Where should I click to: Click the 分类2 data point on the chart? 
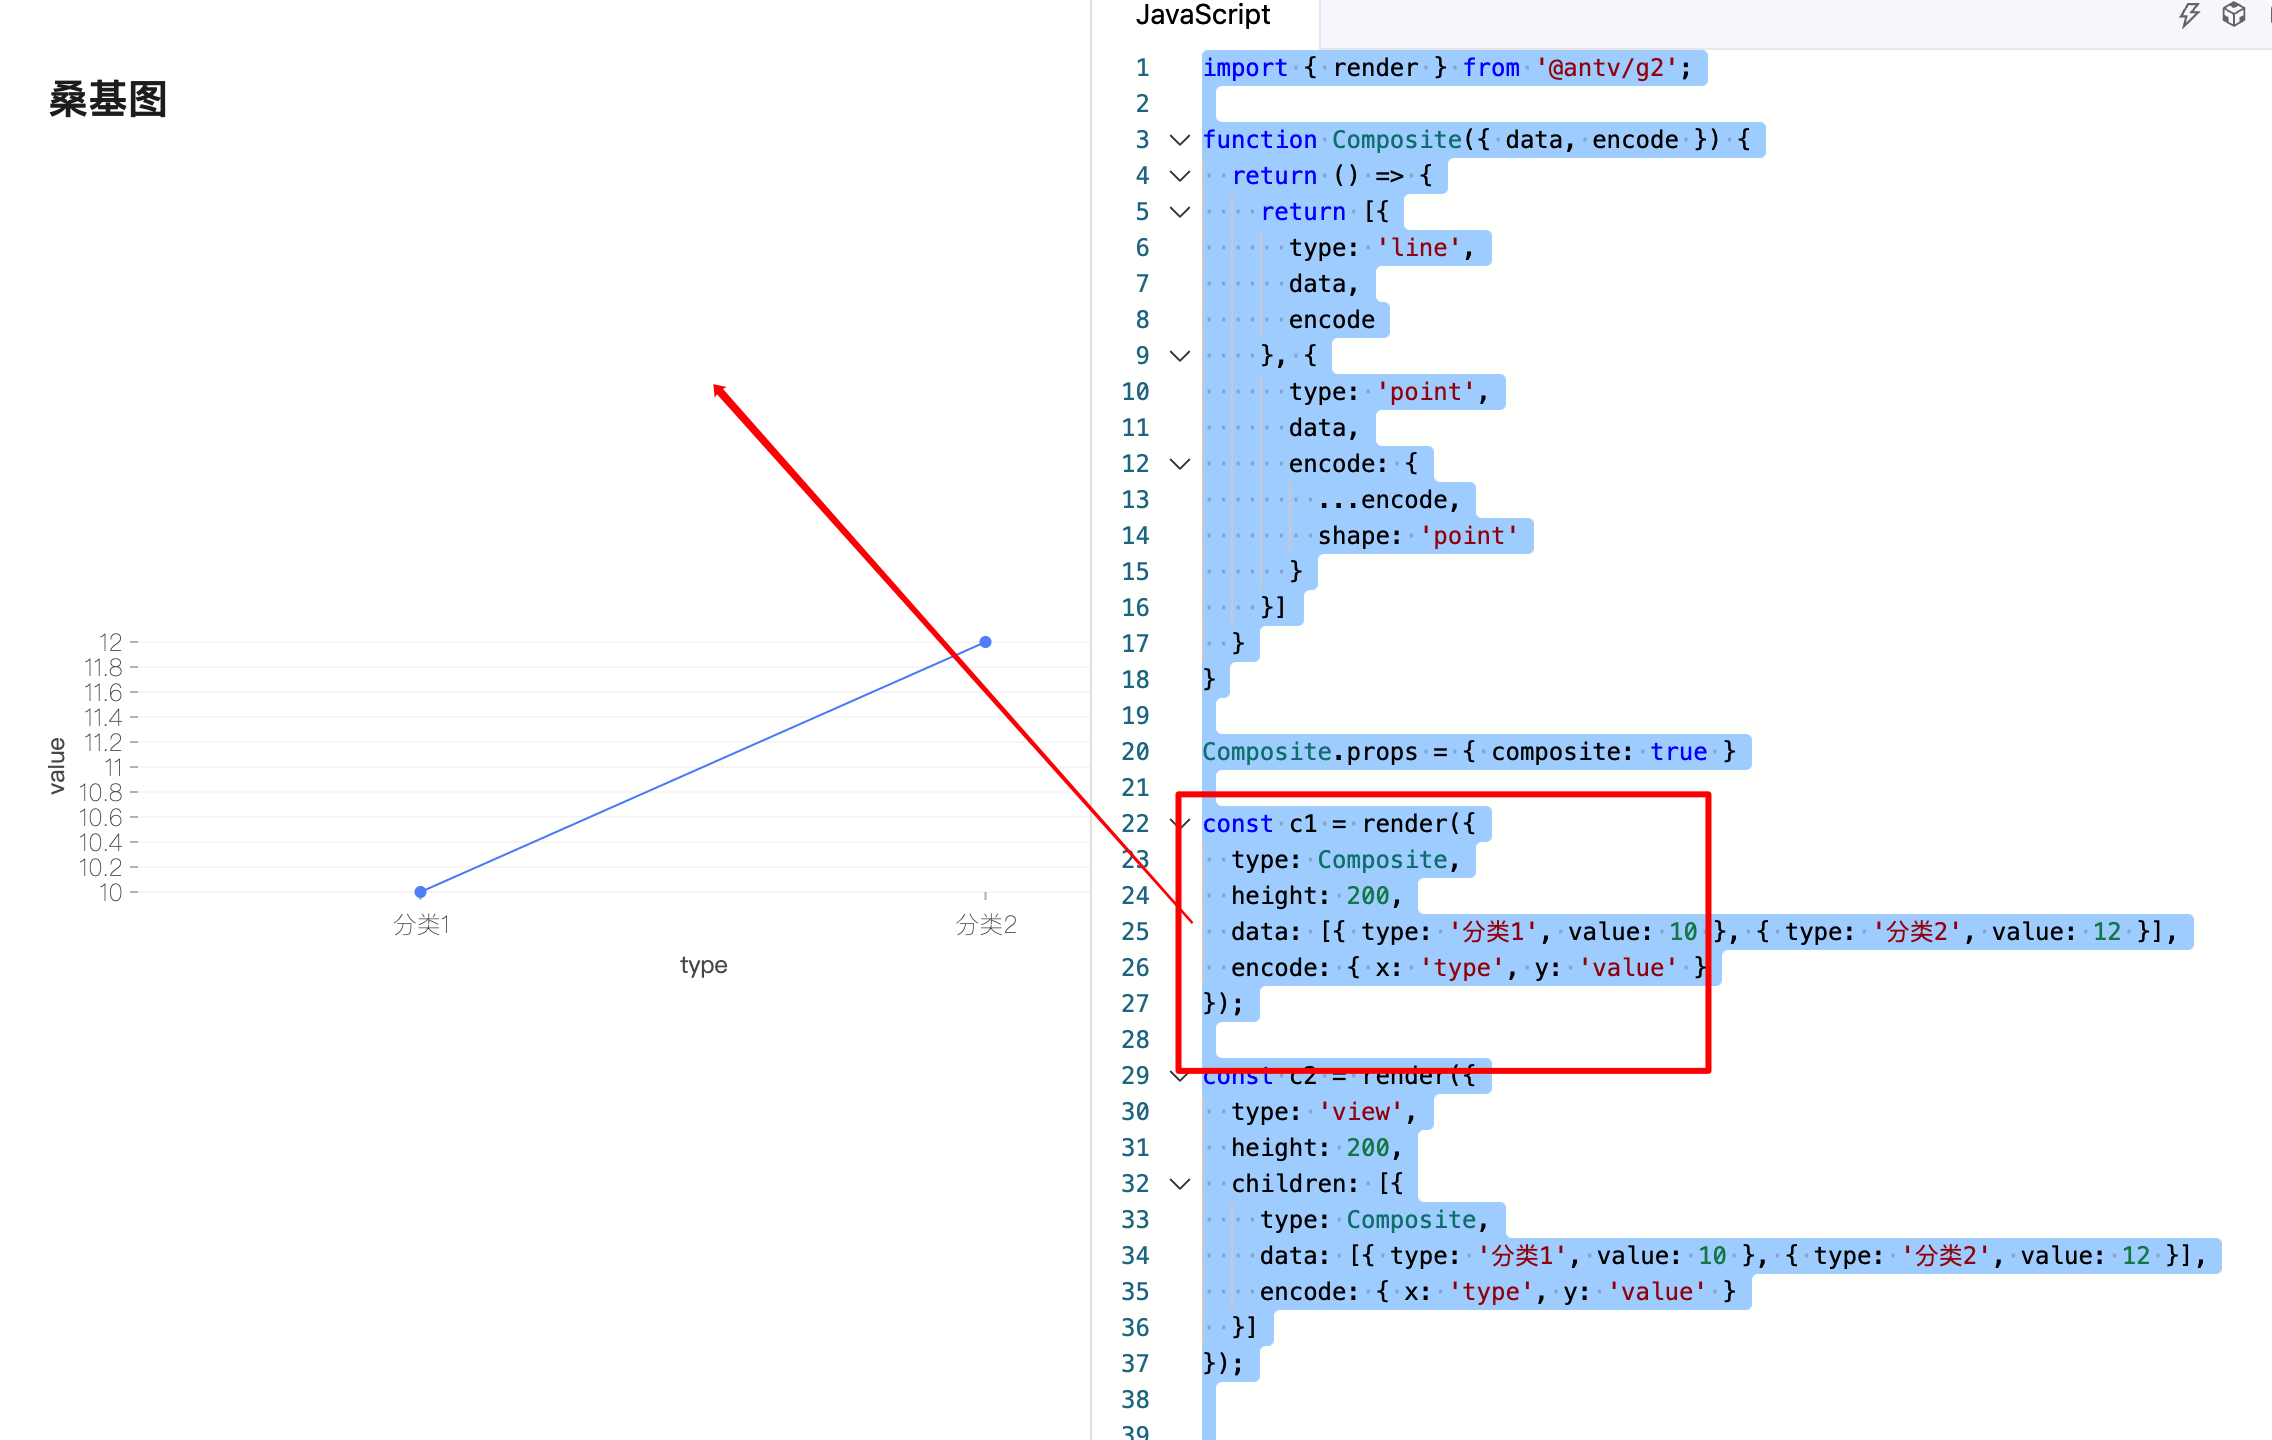(x=985, y=642)
